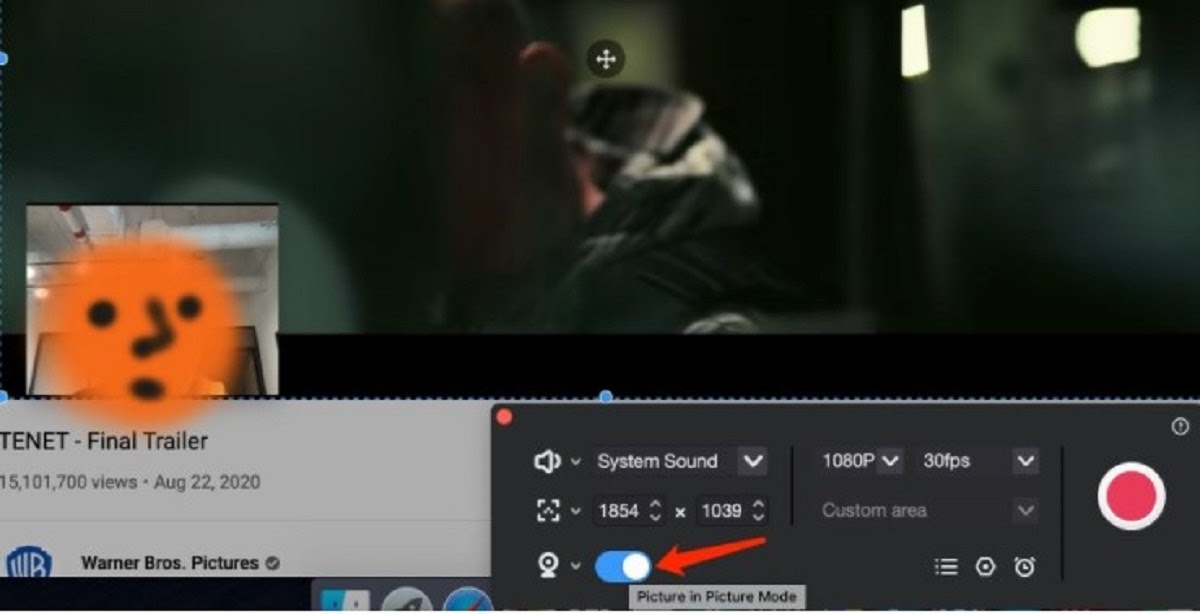Click the 15,101,700 views text

tap(68, 482)
